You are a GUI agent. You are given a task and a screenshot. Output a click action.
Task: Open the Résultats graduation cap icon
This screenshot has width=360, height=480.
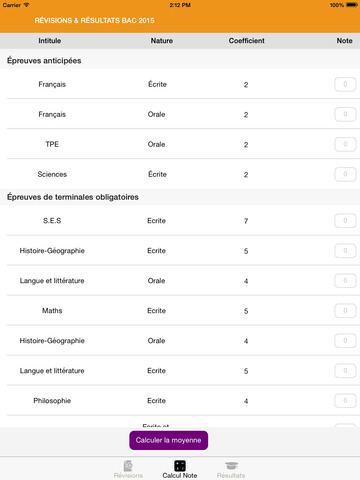click(x=231, y=466)
